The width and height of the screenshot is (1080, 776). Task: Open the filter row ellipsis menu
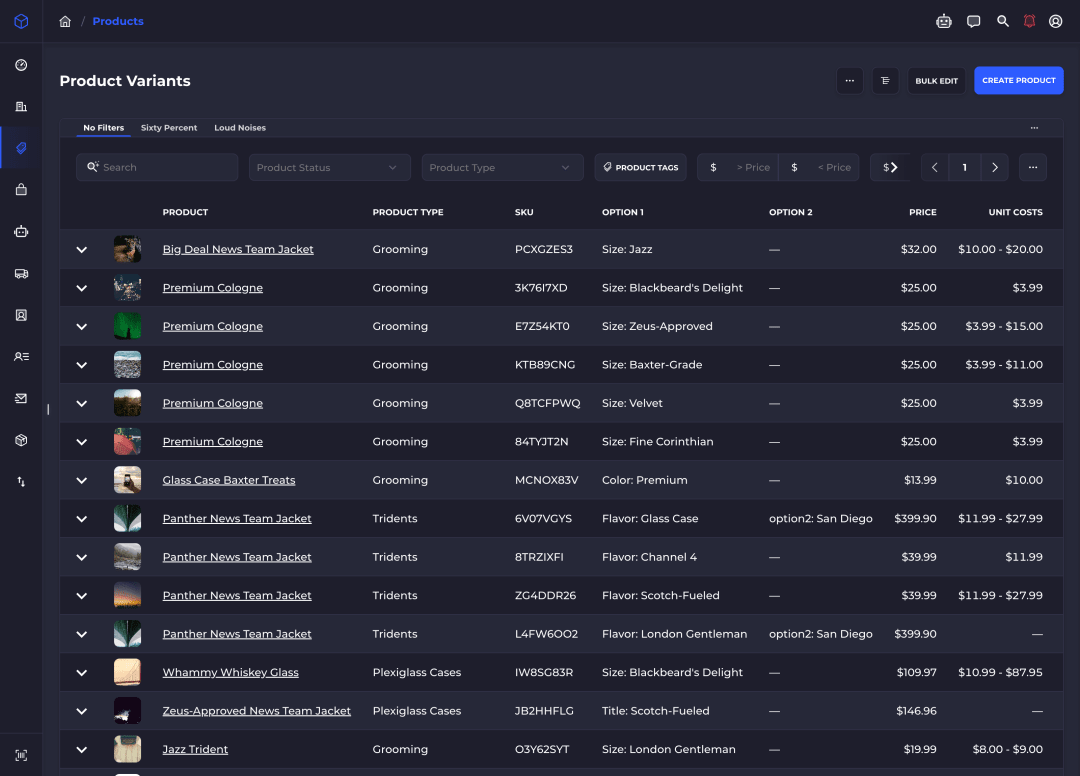tap(1032, 167)
